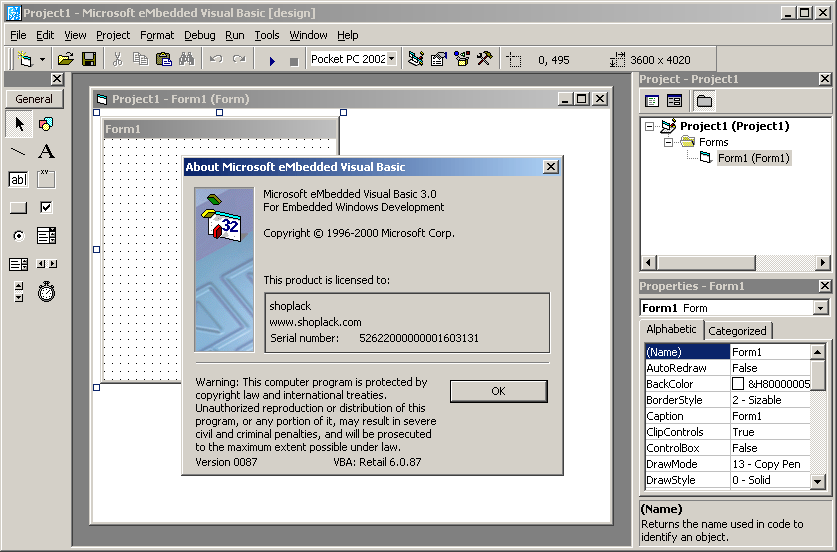This screenshot has width=837, height=552.
Task: Select the Line tool in toolbox
Action: point(19,152)
